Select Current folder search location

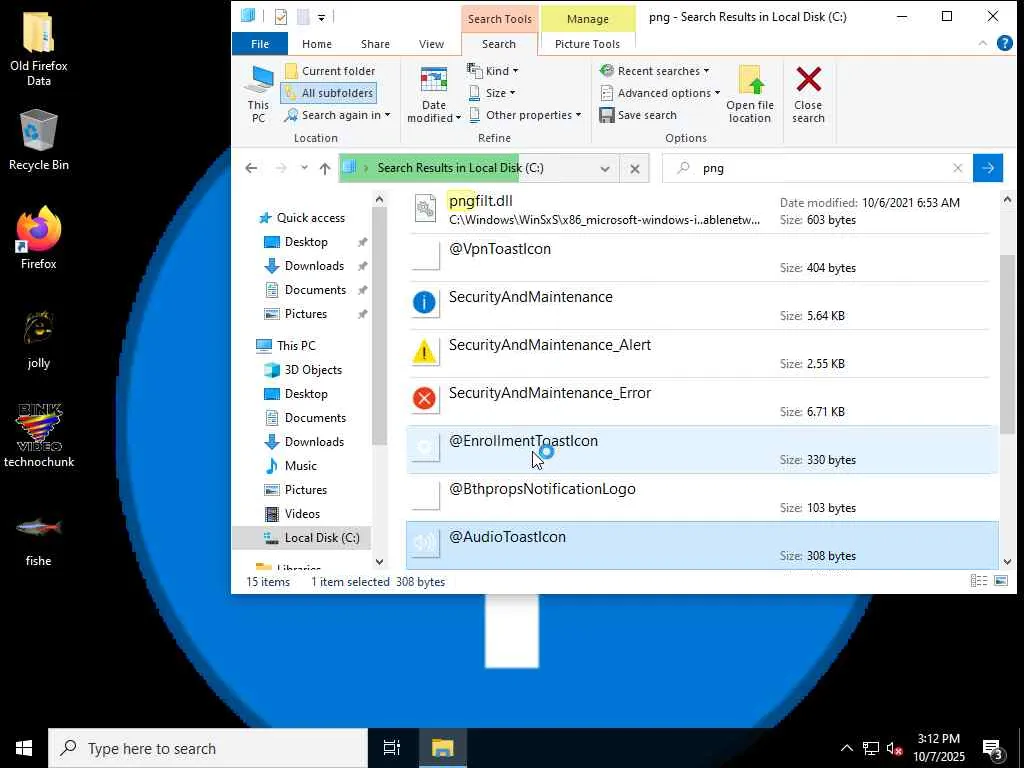330,71
